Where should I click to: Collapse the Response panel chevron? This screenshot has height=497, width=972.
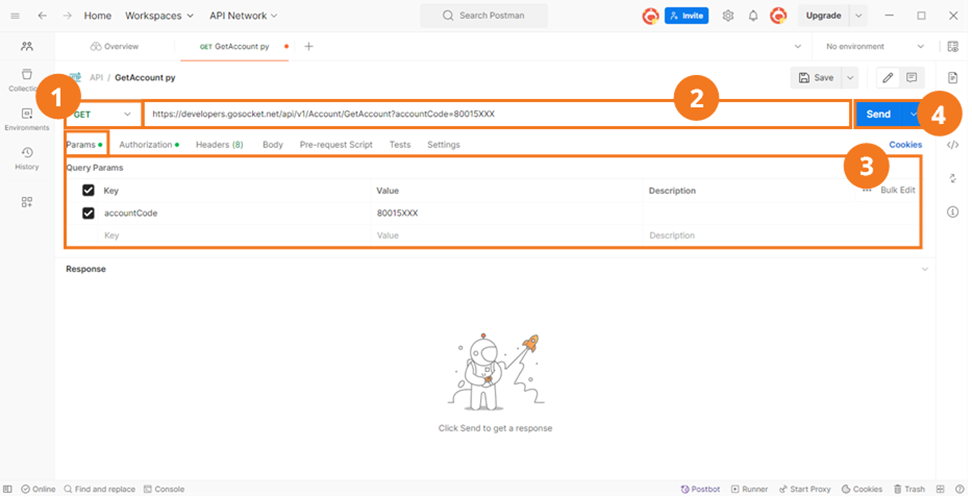(924, 269)
